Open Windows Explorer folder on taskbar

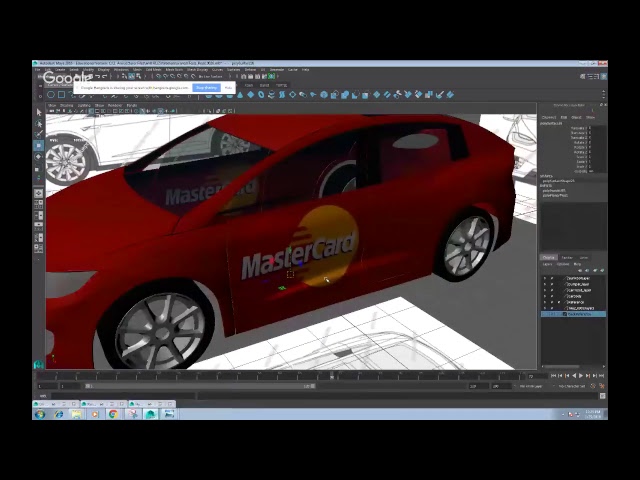[76, 414]
